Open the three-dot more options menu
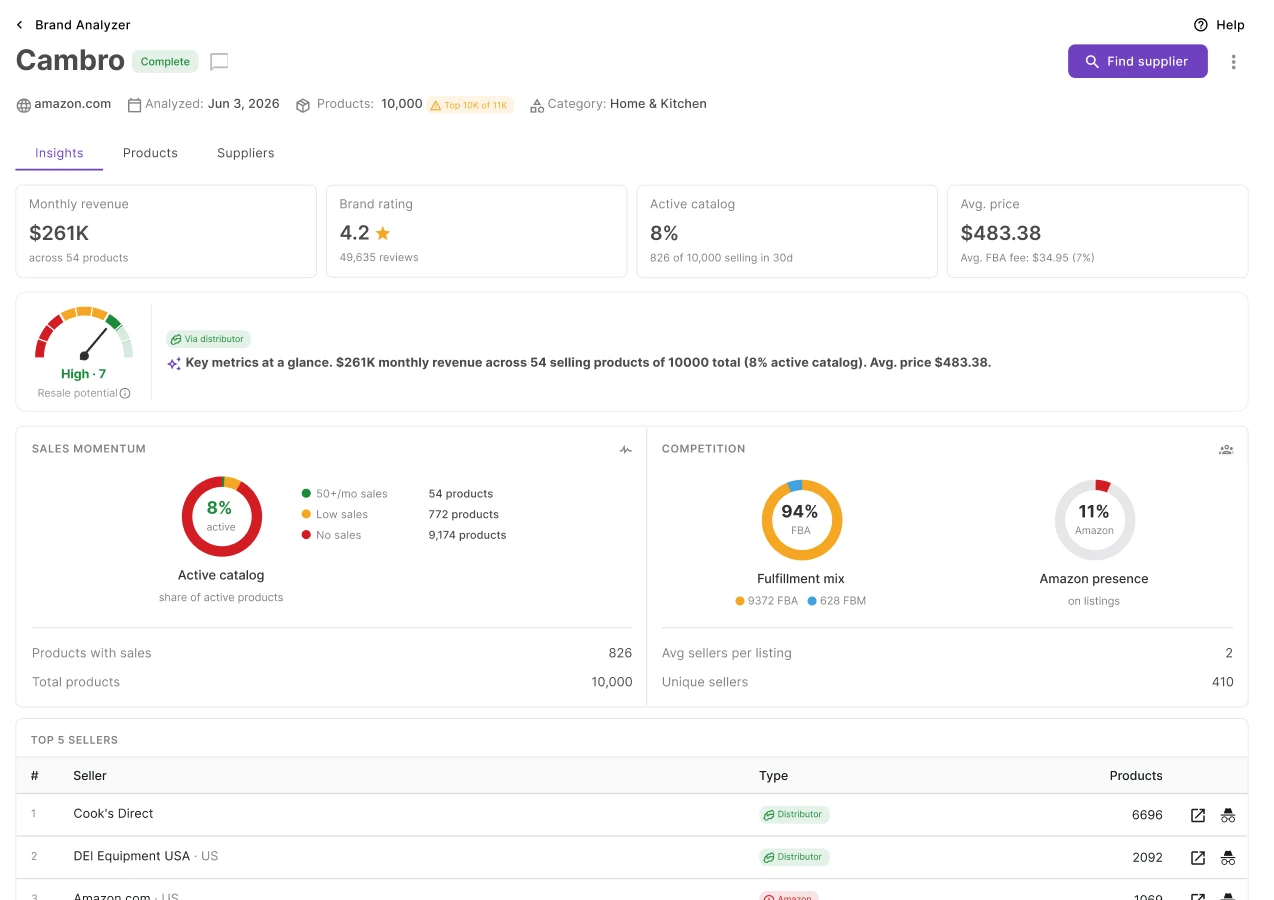Viewport: 1274px width, 900px height. 1233,62
